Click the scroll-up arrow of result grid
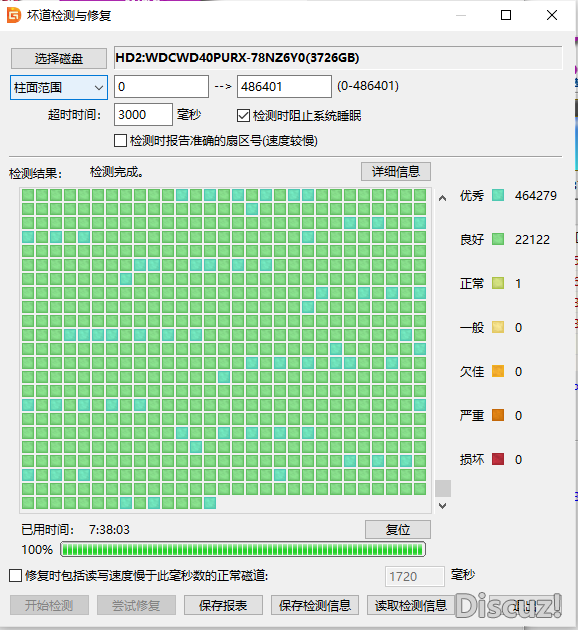The height and width of the screenshot is (630, 578). click(443, 198)
